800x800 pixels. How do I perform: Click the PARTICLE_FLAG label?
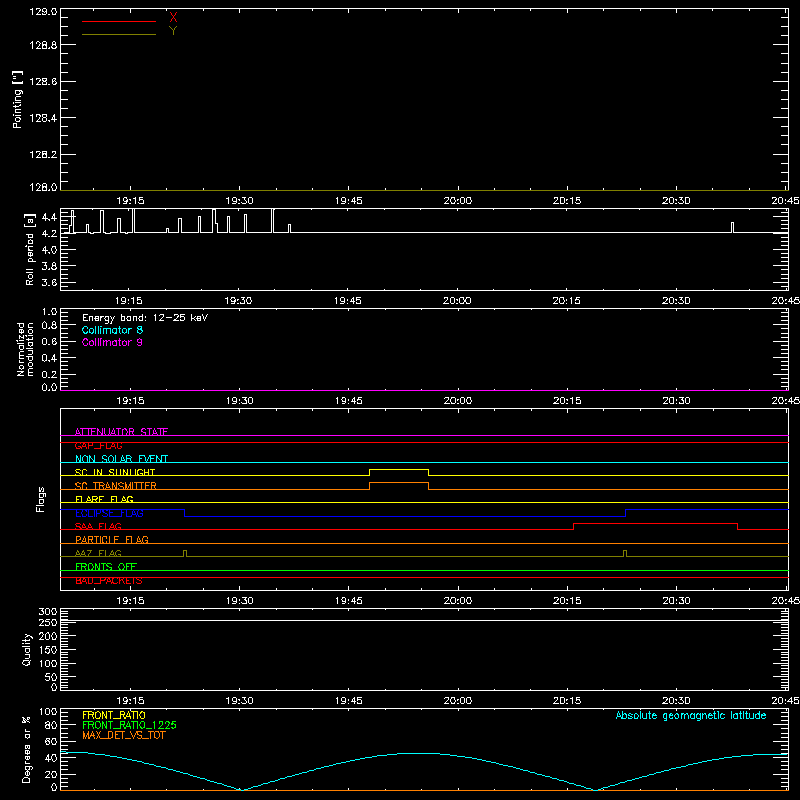tap(112, 540)
